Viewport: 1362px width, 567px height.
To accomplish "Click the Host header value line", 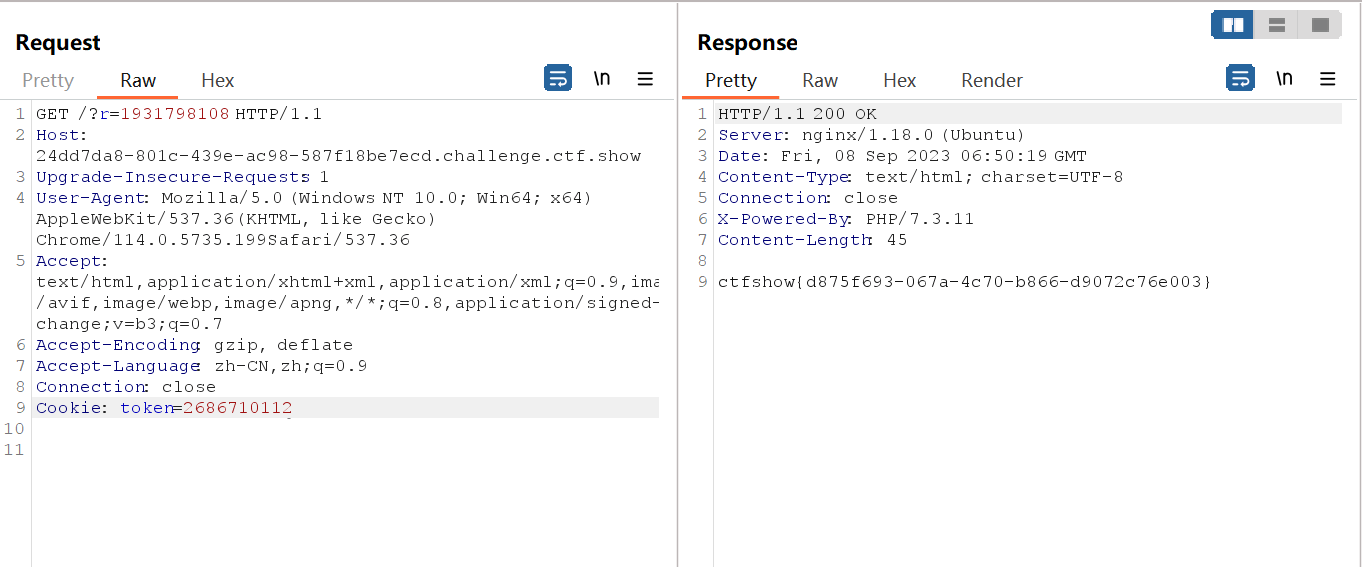I will coord(338,156).
